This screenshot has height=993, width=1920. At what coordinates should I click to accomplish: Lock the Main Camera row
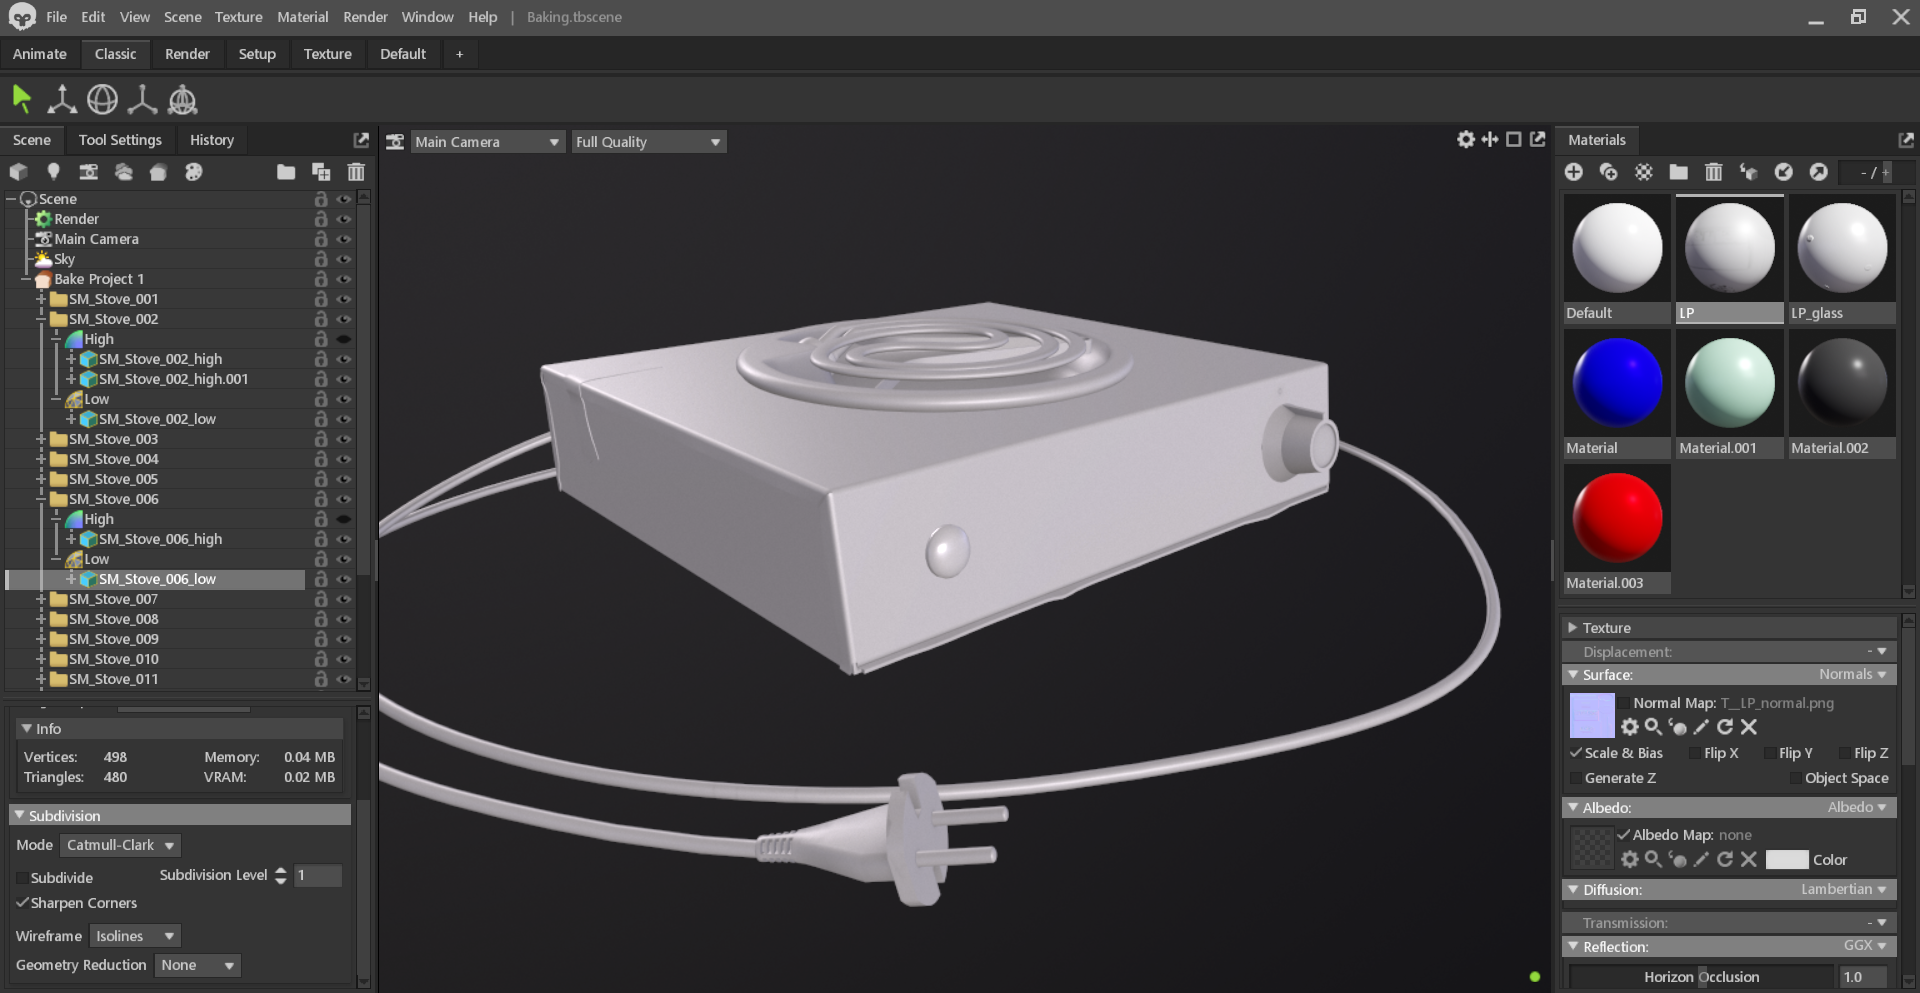[x=321, y=239]
